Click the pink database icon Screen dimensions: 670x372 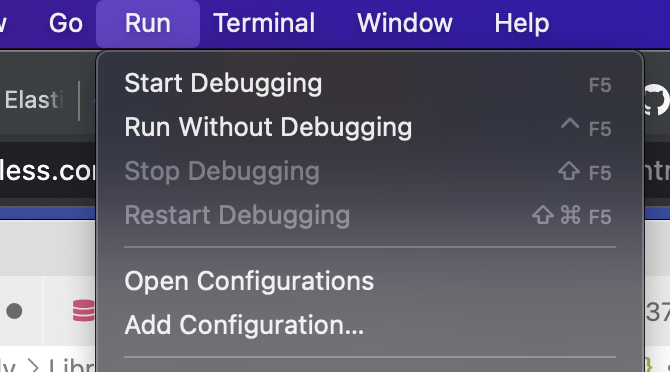point(84,310)
